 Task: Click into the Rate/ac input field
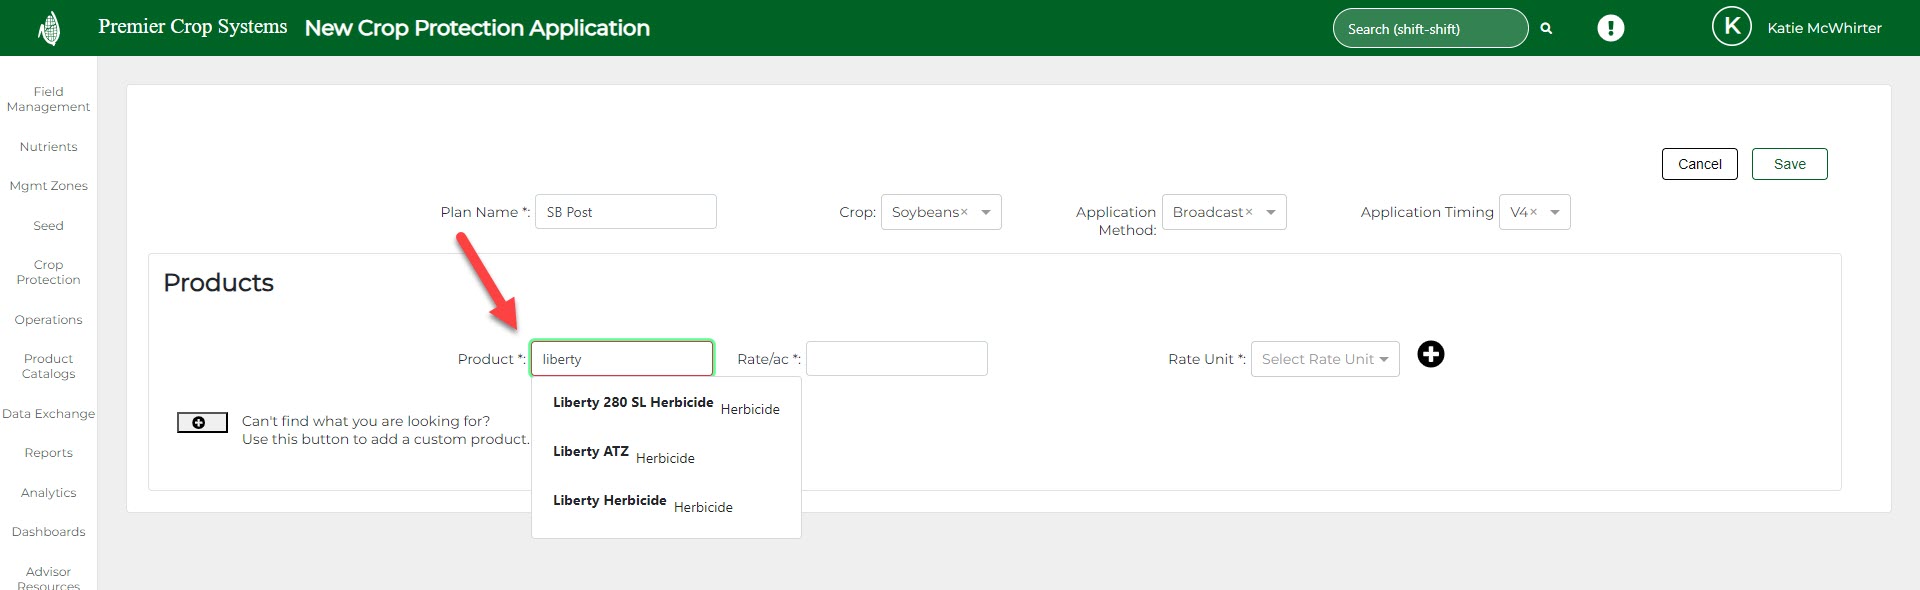(896, 359)
